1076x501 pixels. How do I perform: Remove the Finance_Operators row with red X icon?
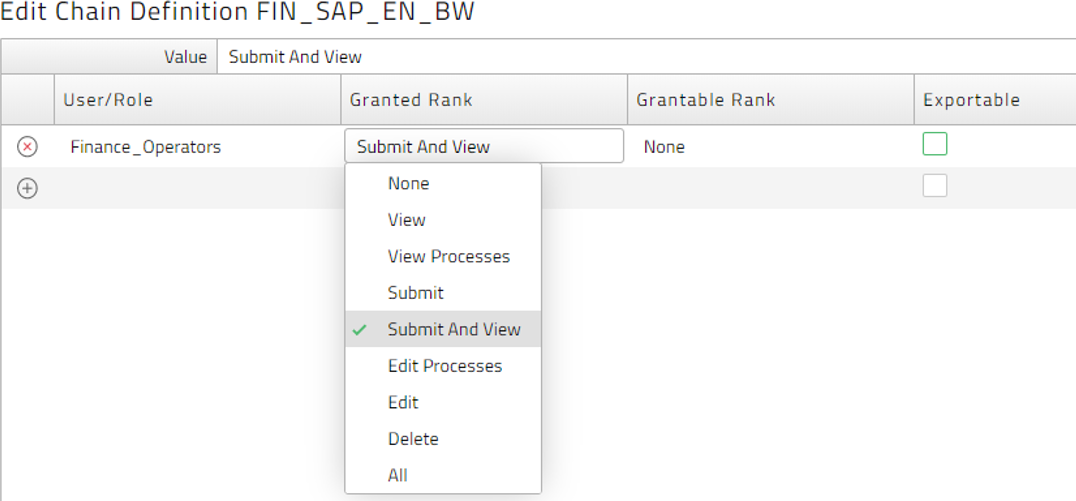[x=27, y=147]
